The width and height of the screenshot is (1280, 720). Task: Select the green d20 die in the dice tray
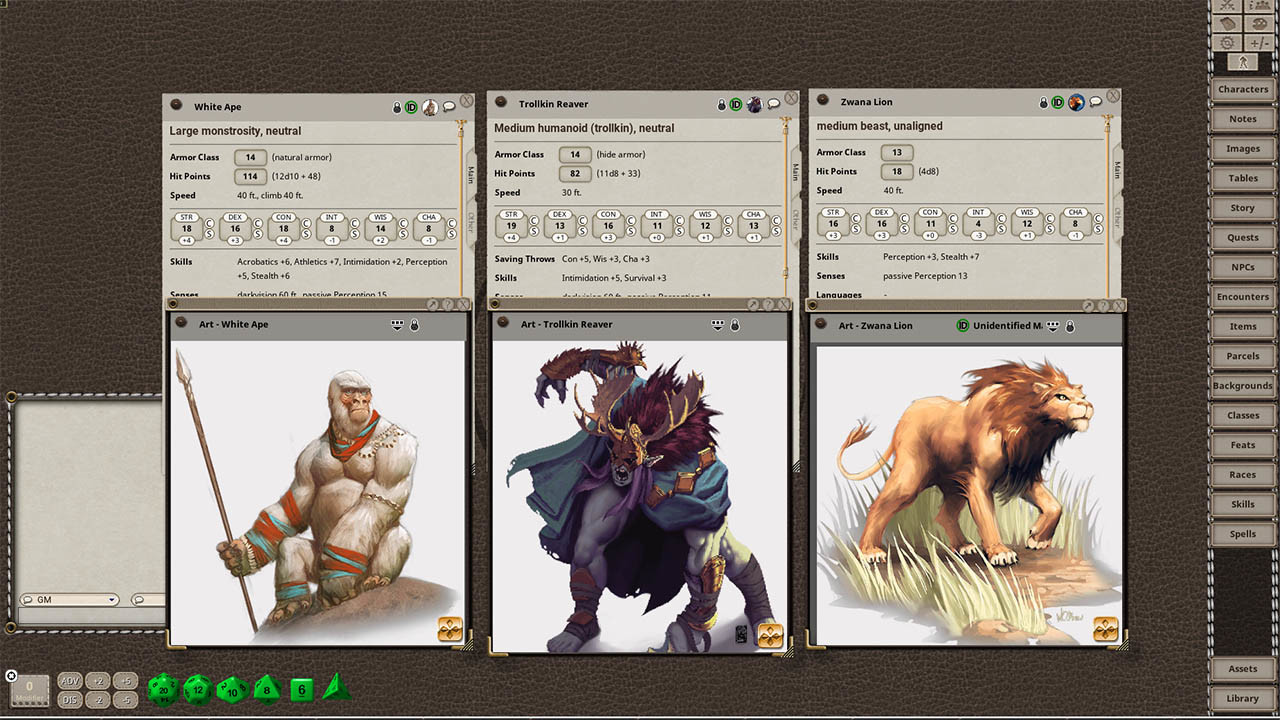(163, 689)
